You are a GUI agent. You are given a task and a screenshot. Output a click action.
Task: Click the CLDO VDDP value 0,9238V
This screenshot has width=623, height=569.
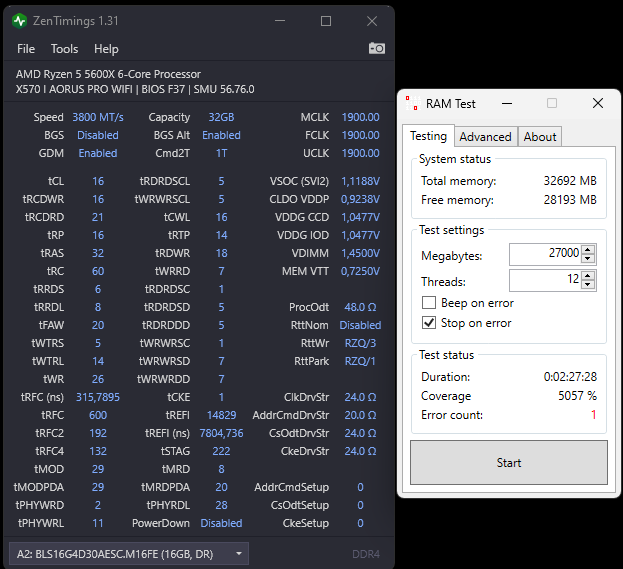(x=360, y=199)
